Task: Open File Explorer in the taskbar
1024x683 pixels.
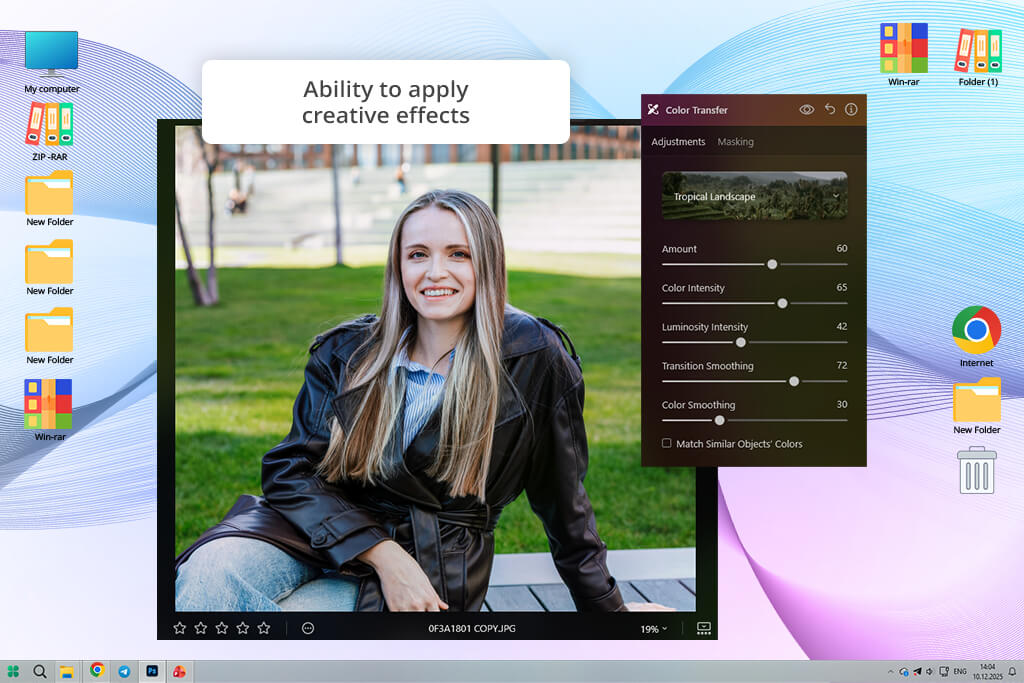Action: tap(67, 671)
